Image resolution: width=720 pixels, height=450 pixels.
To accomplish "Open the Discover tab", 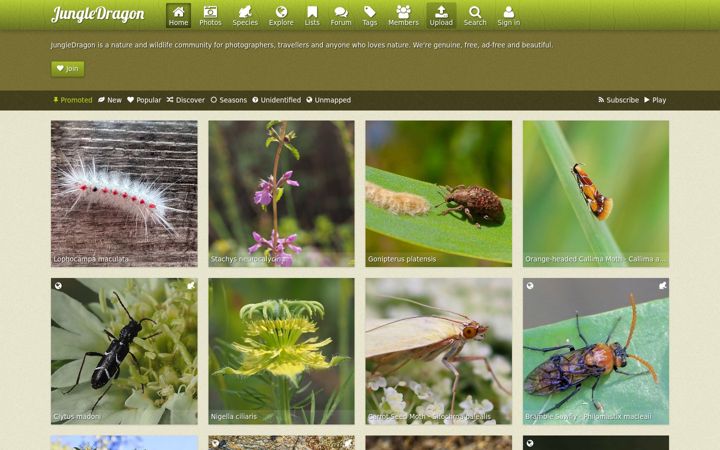I will pos(186,100).
